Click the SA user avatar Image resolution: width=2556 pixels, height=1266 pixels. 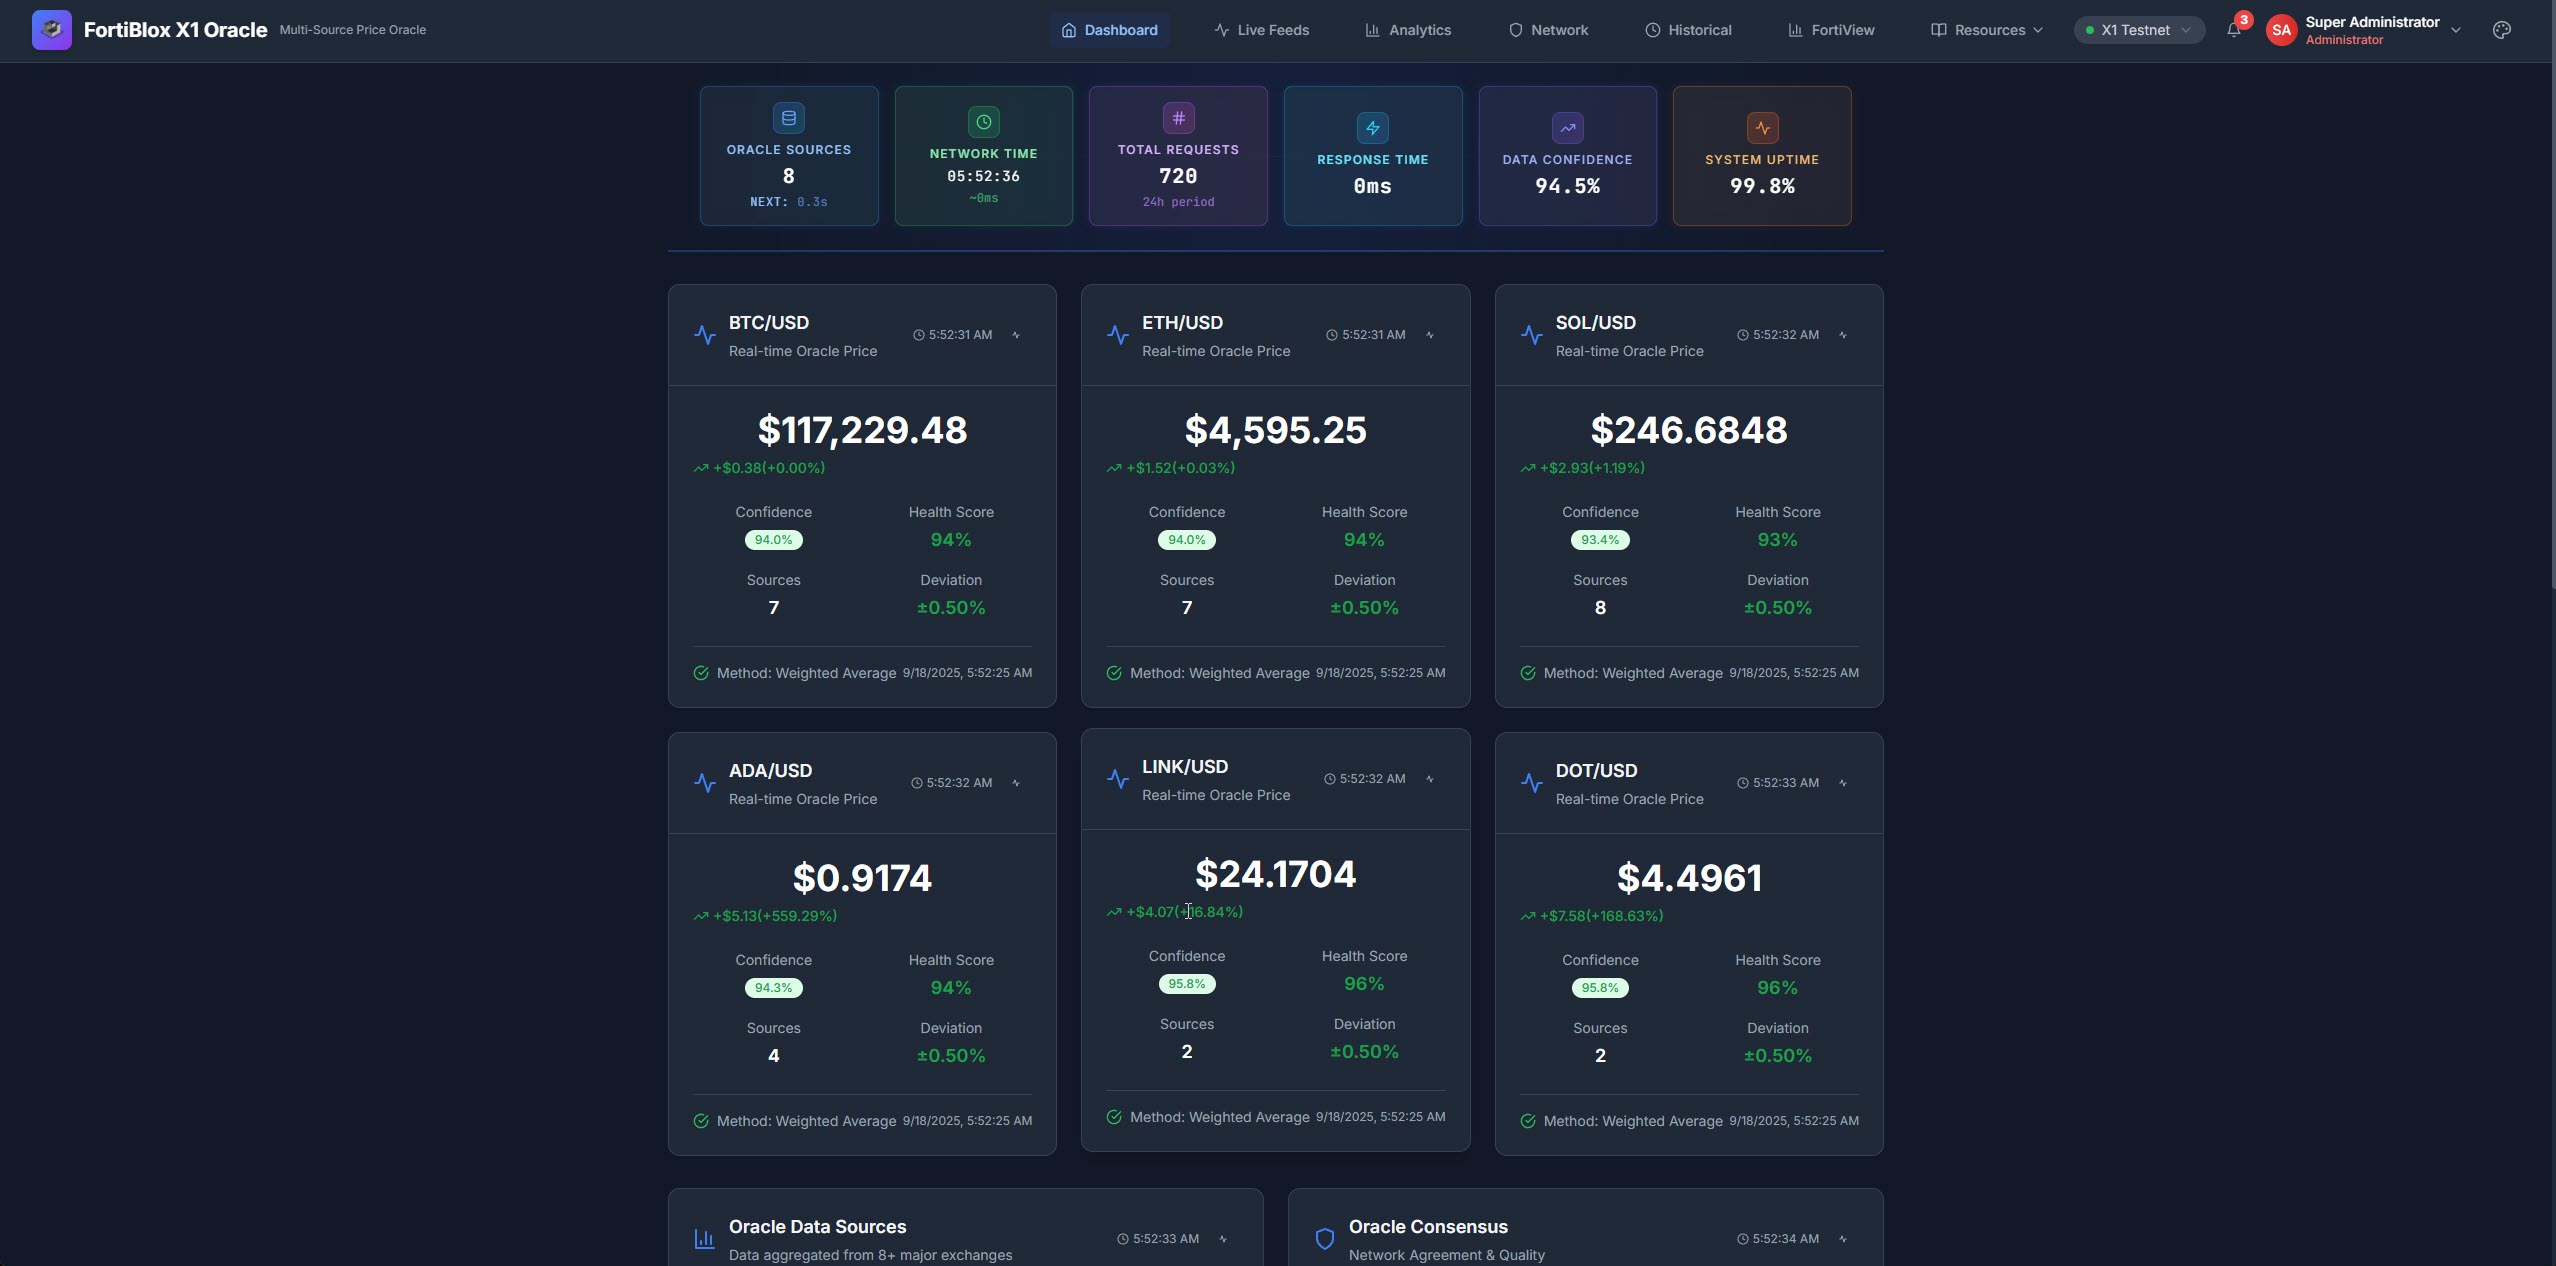[2281, 30]
